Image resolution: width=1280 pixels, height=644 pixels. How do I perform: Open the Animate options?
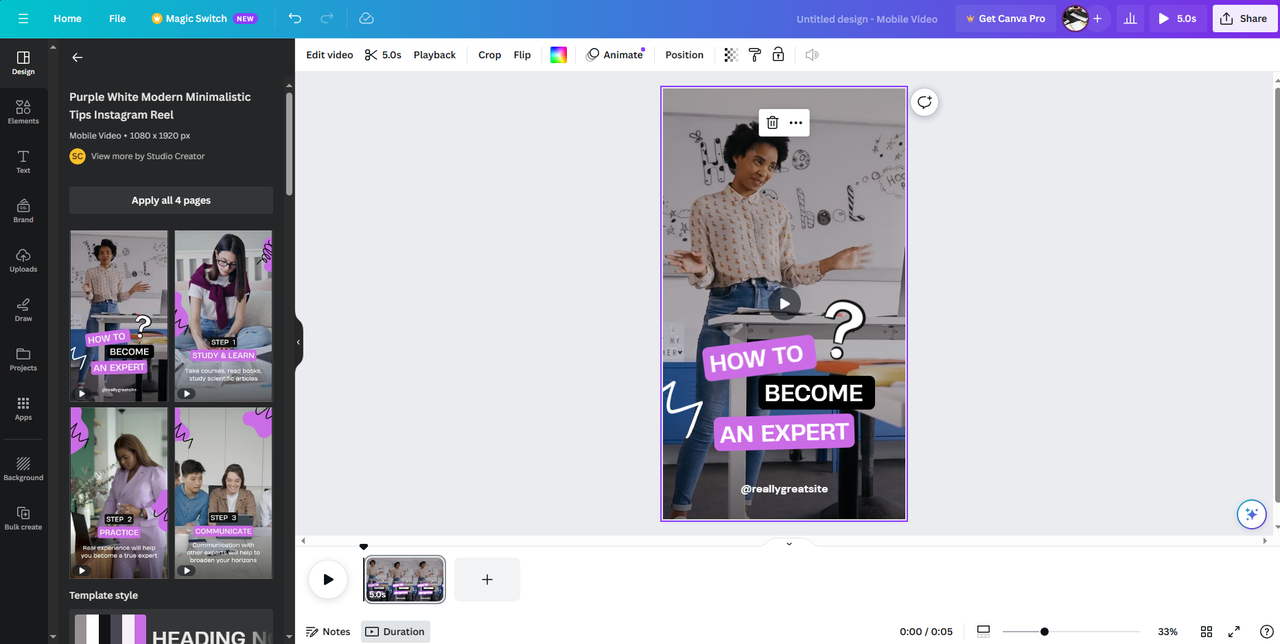pos(615,55)
